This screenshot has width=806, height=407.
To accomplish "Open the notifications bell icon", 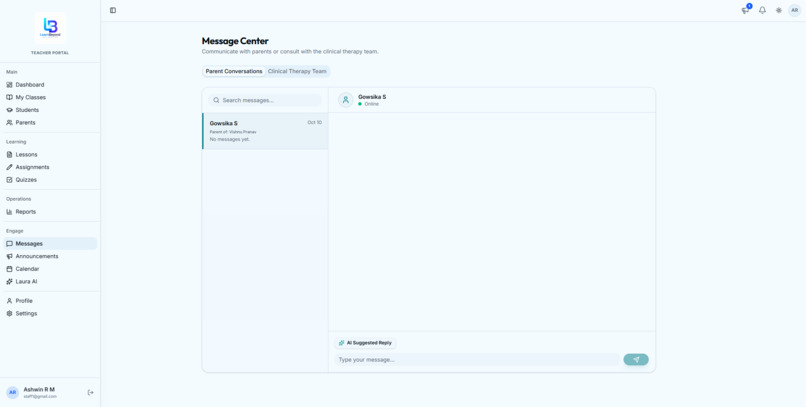I will [x=762, y=10].
